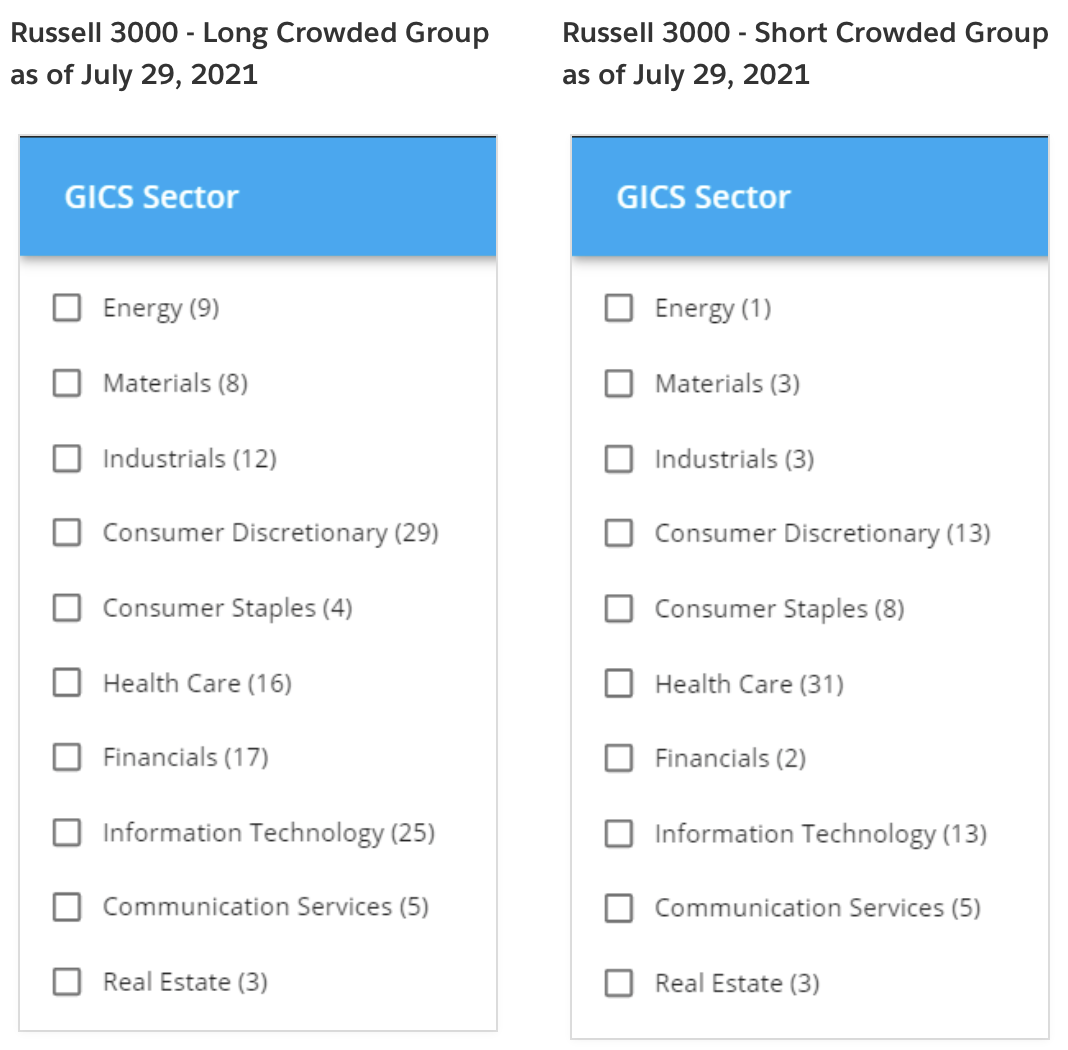Toggle Health Care (31) checkbox

[x=619, y=684]
